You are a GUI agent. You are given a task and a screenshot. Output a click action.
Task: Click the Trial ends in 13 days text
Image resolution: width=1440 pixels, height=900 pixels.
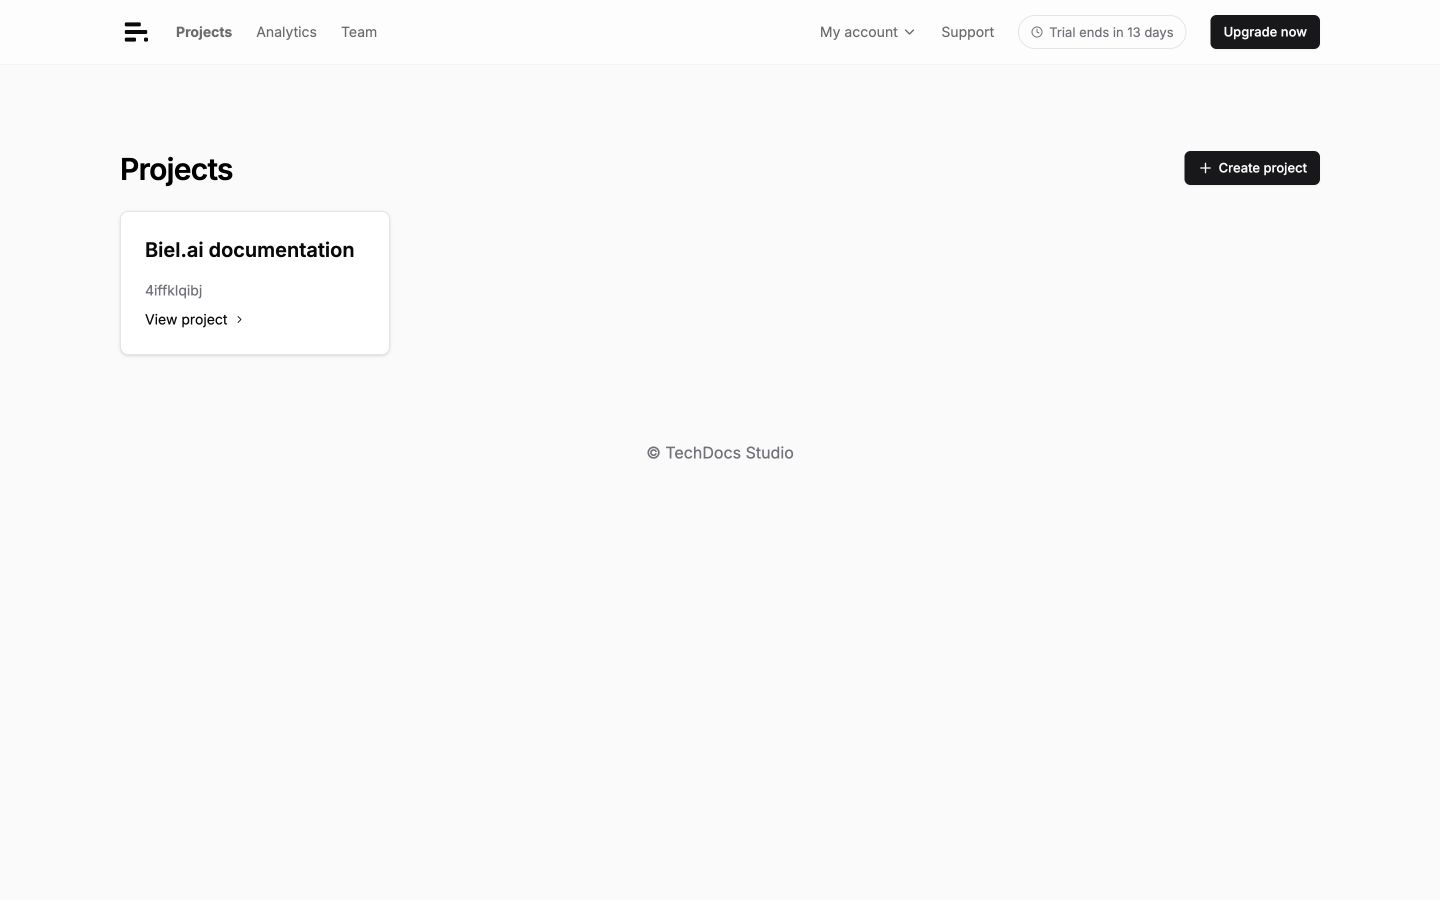1111,32
